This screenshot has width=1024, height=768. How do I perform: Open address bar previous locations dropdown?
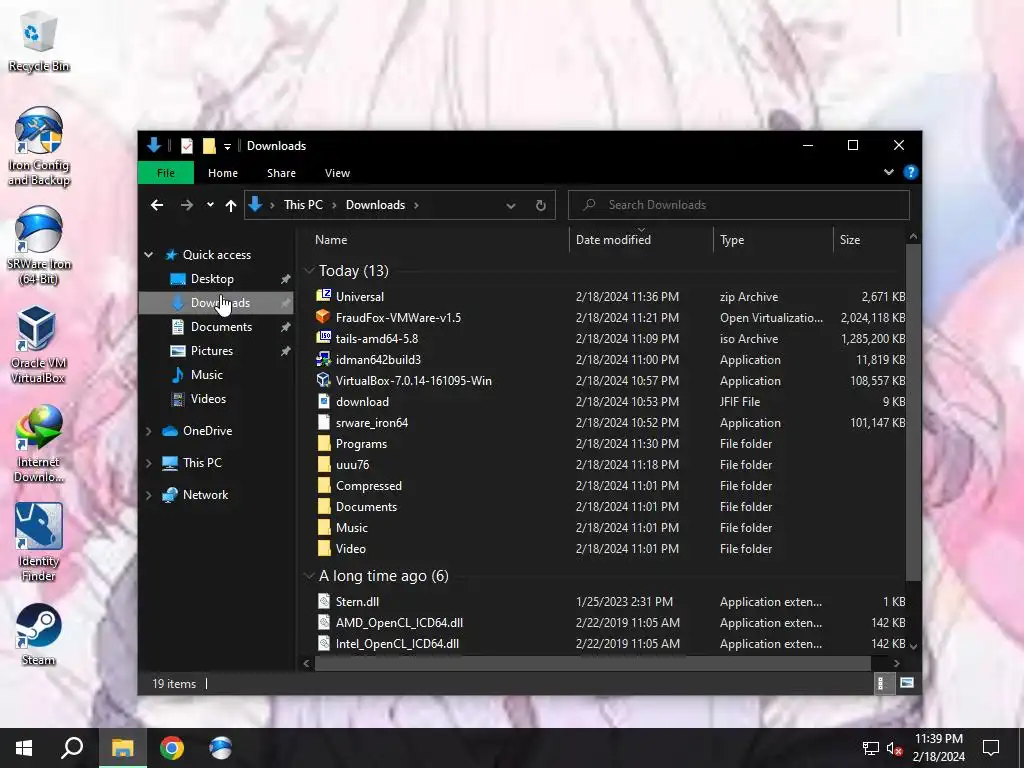tap(511, 205)
